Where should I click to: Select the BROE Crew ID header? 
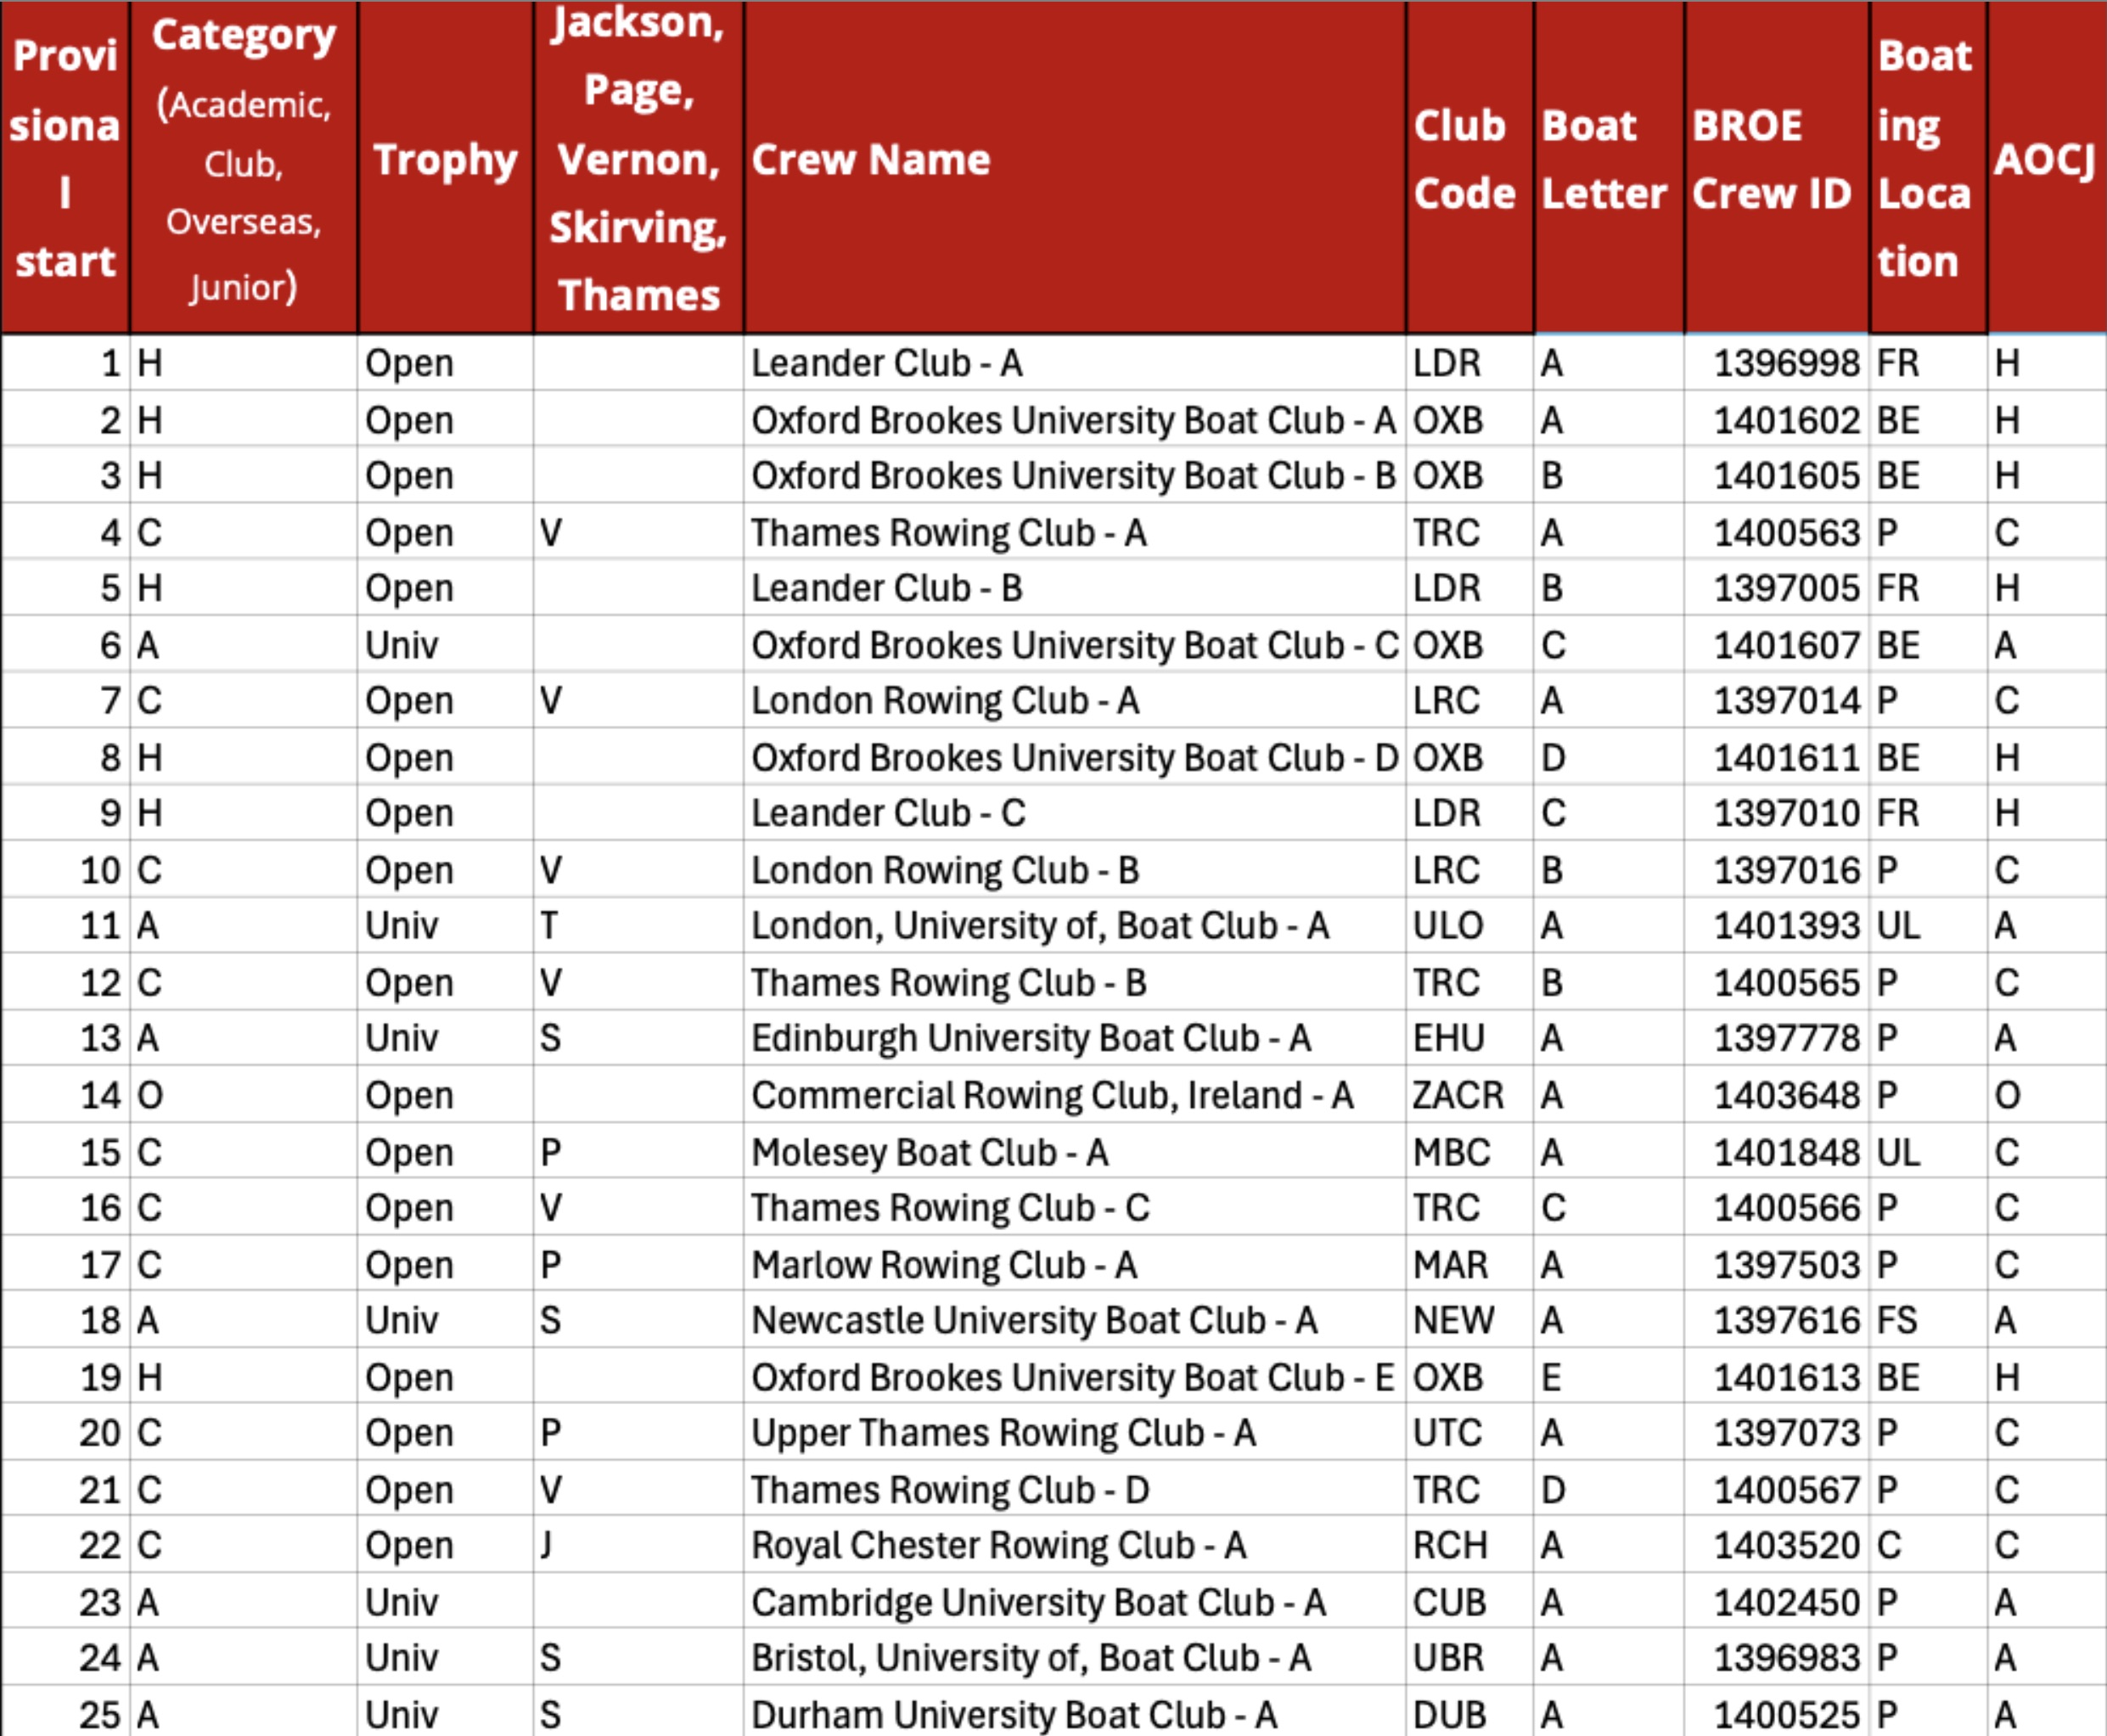click(1772, 160)
